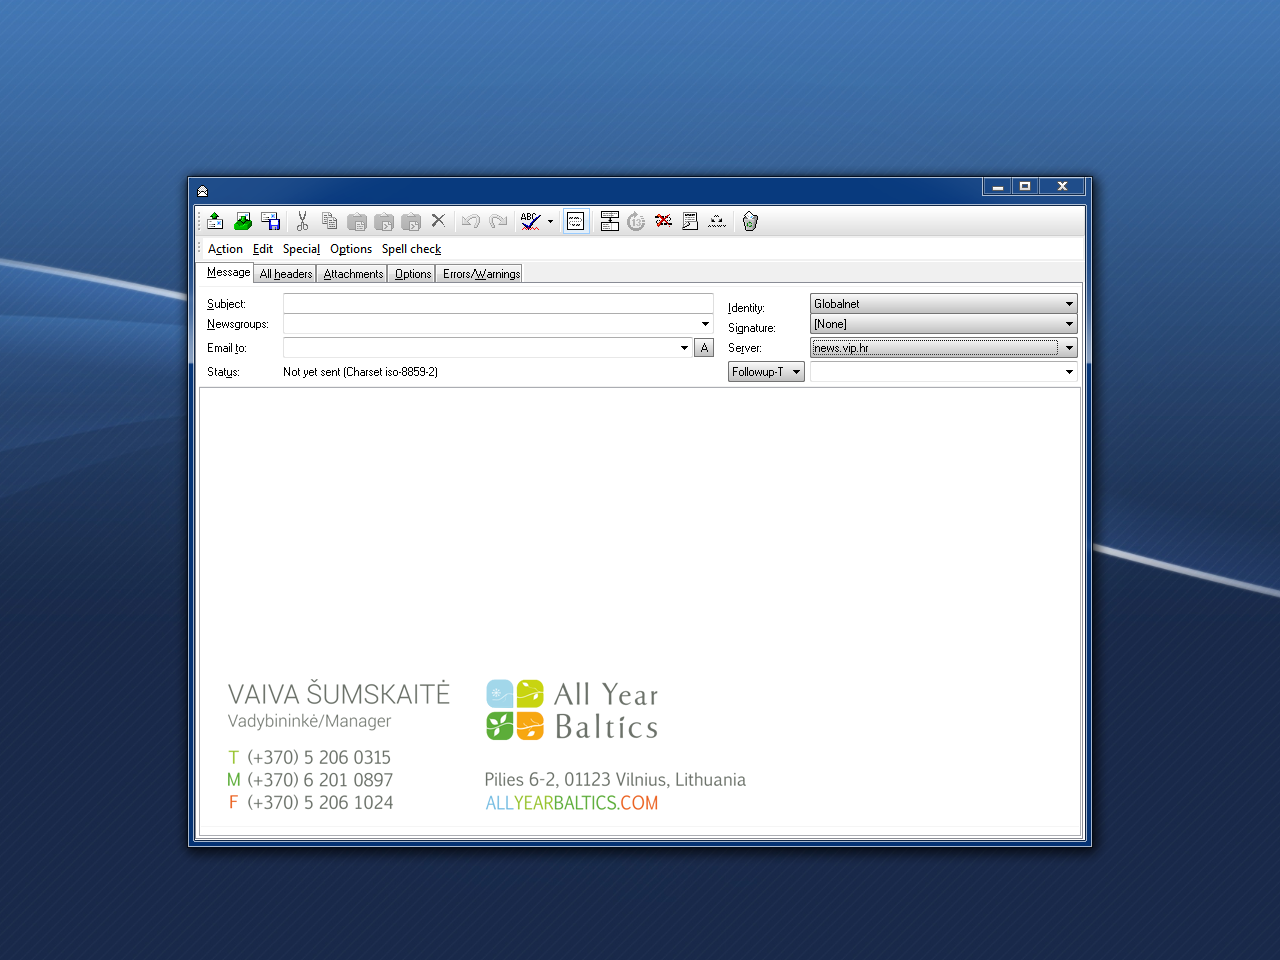Click the send message icon
This screenshot has width=1280, height=960.
point(215,221)
